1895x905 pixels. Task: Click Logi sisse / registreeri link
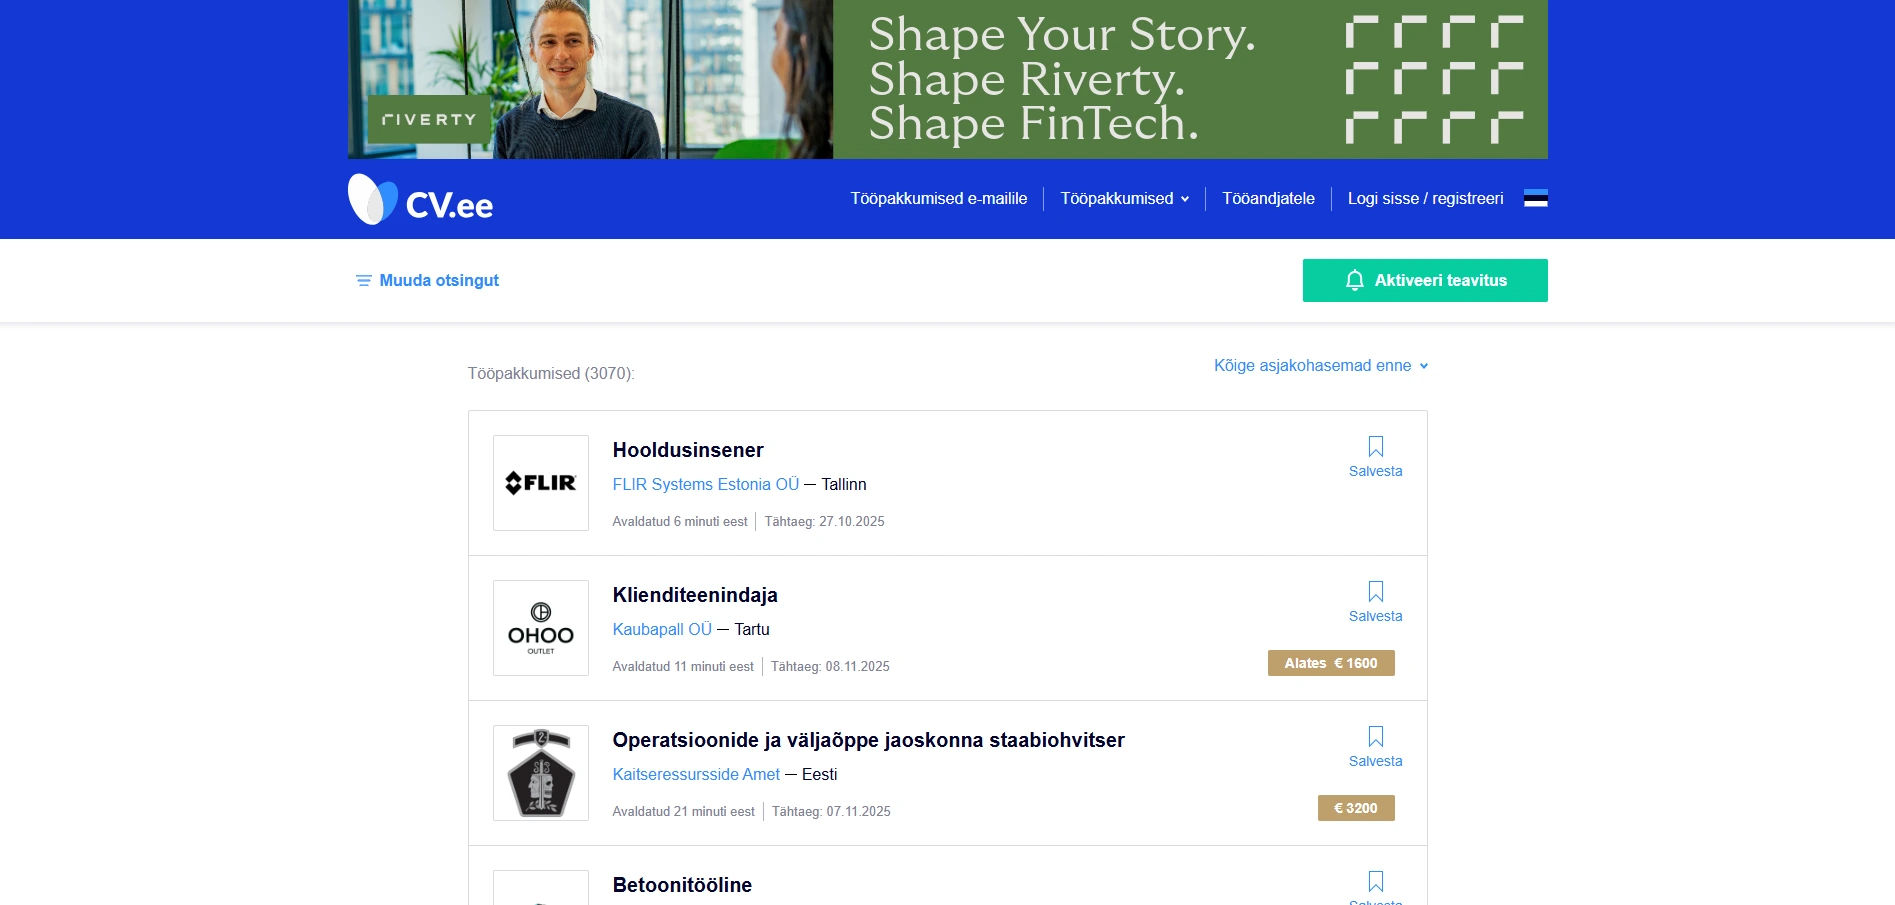click(x=1425, y=198)
